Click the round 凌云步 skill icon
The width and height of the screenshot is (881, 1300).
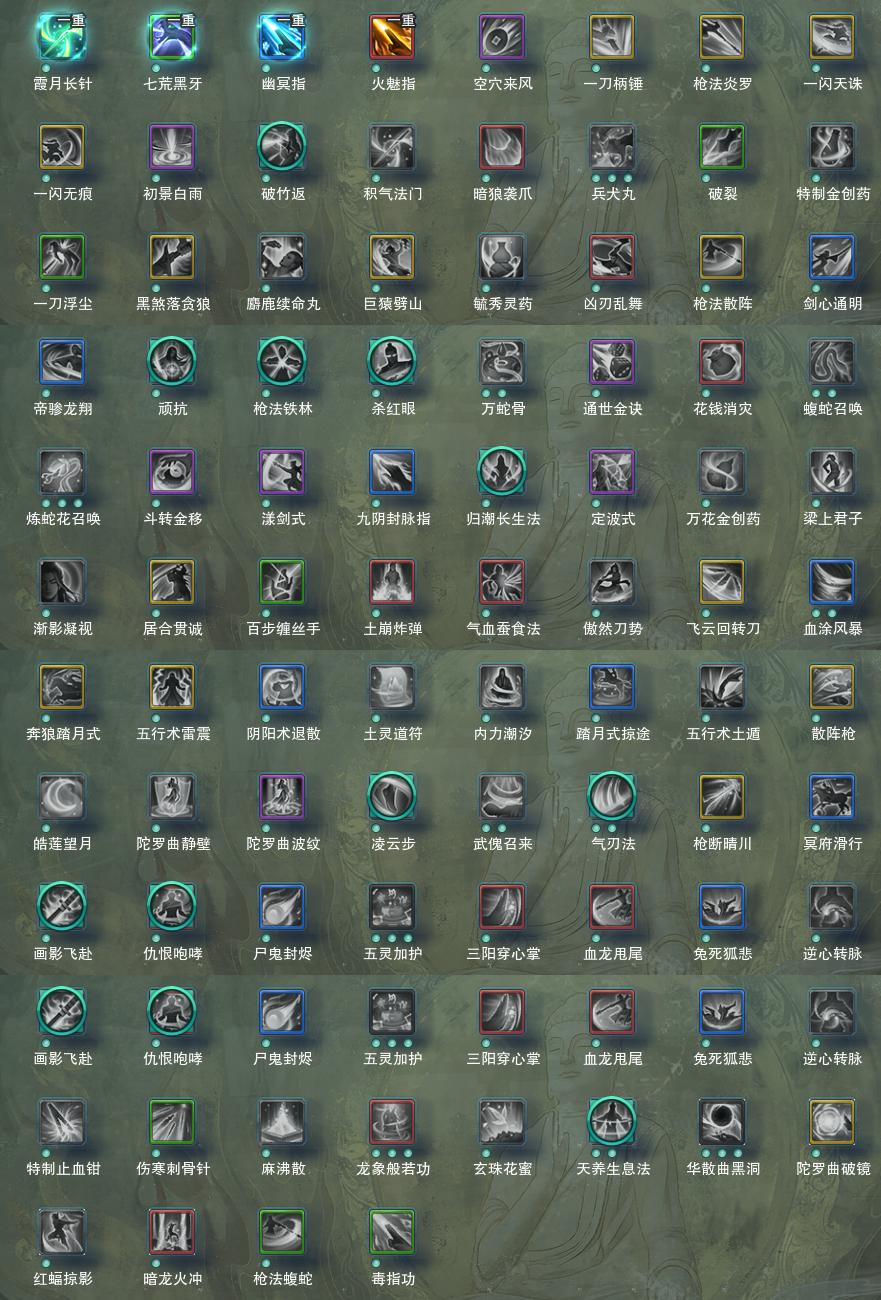point(392,797)
